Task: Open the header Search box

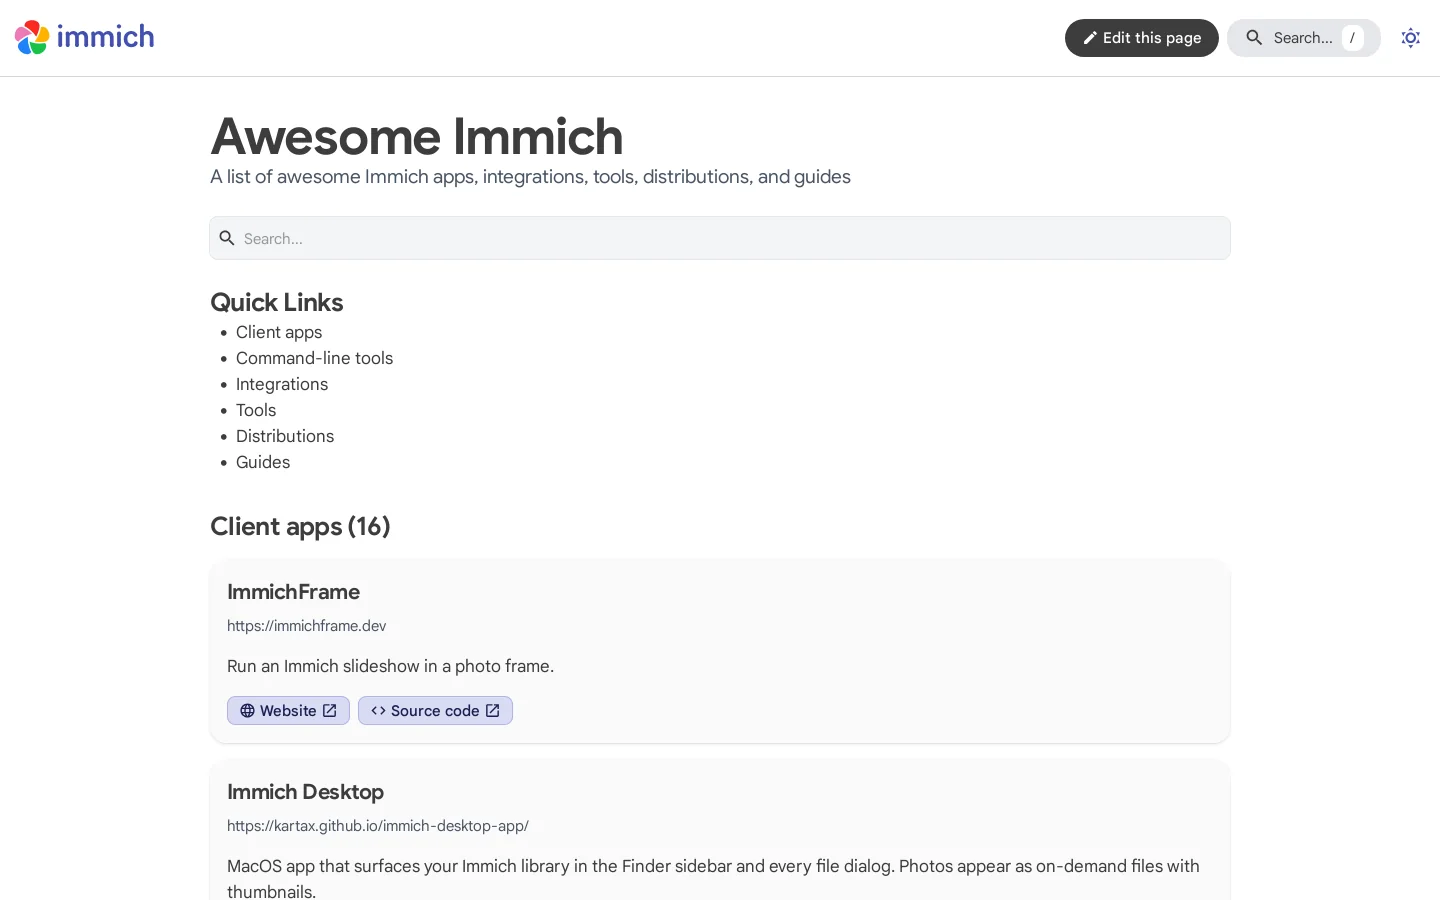Action: coord(1303,38)
